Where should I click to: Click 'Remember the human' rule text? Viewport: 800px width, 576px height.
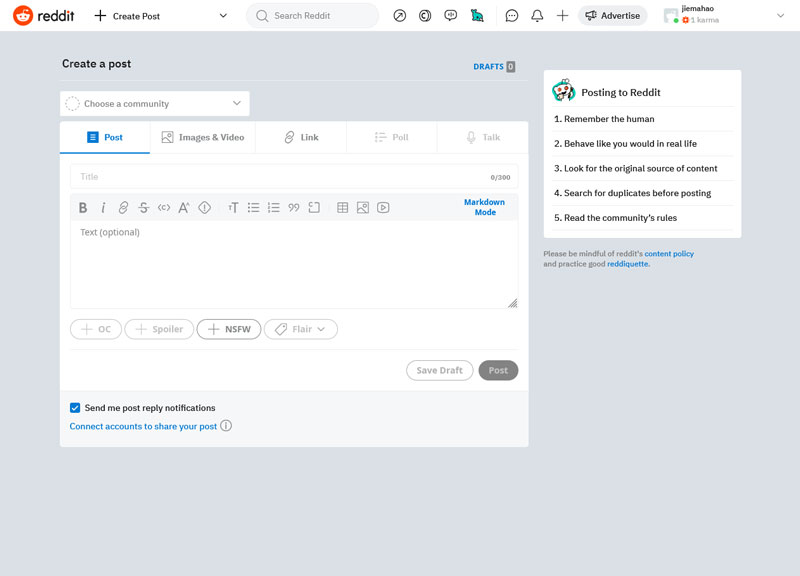(x=609, y=119)
